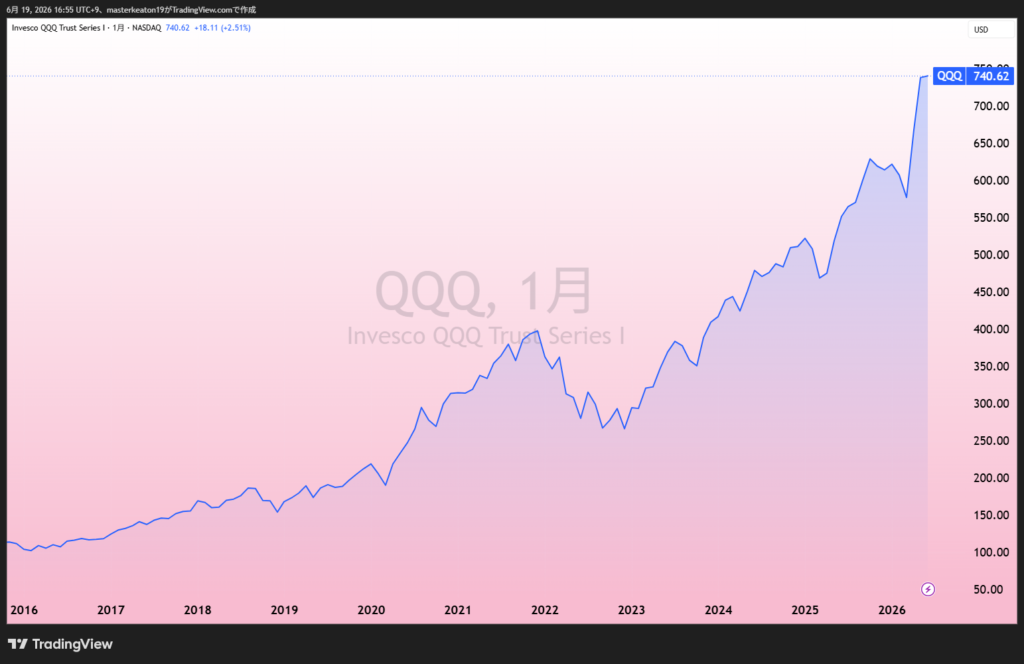The width and height of the screenshot is (1024, 664).
Task: Click the TradingView logo
Action: [60, 644]
